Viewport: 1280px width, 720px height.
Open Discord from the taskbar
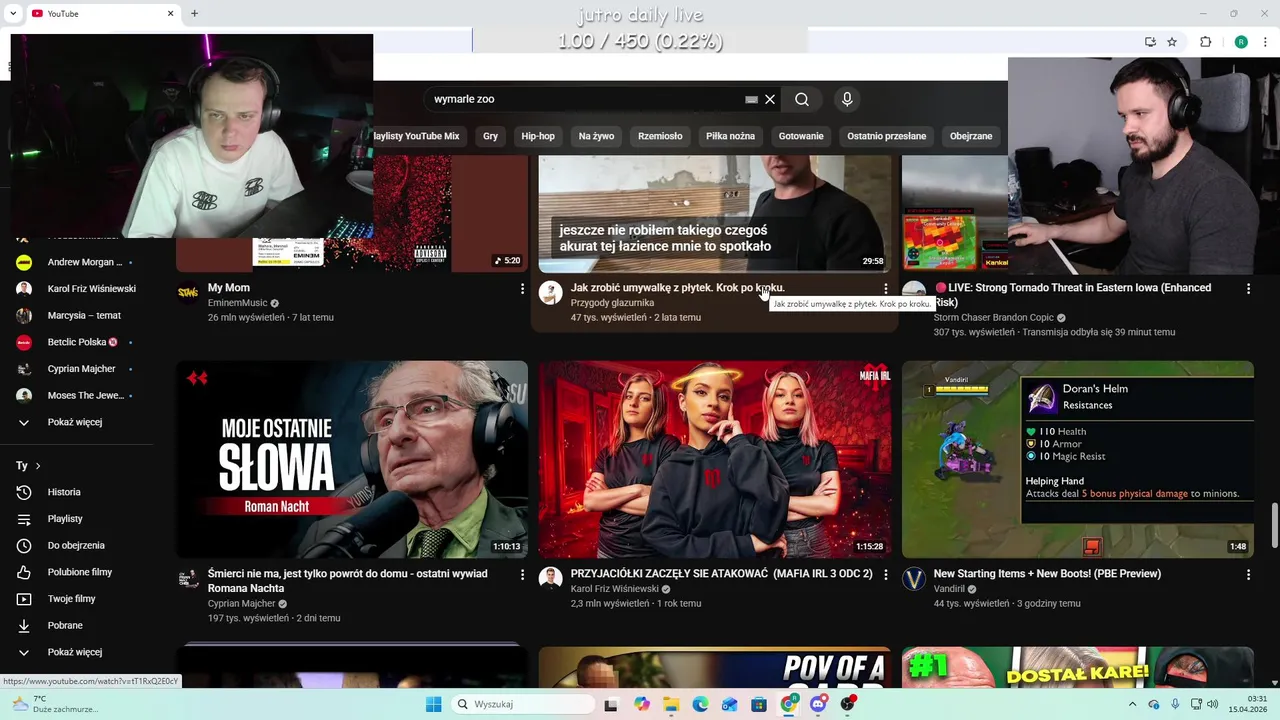pyautogui.click(x=818, y=704)
